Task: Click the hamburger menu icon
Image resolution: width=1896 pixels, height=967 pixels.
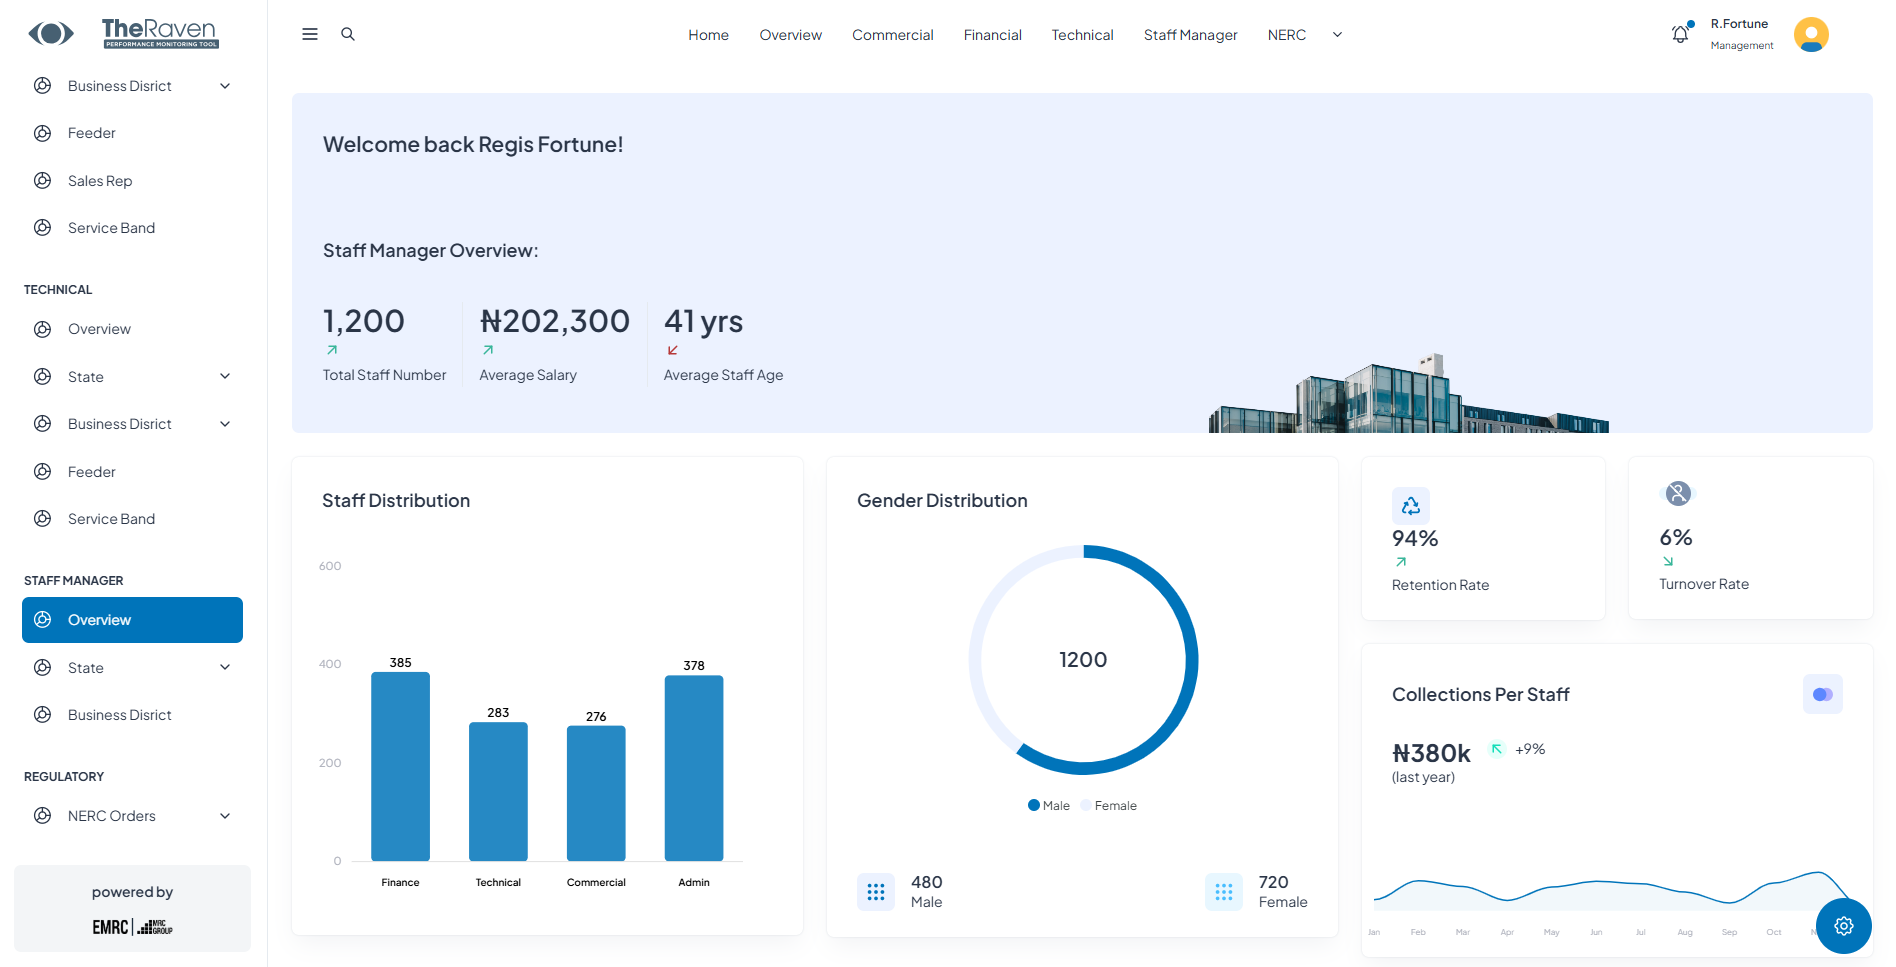Action: [x=310, y=34]
